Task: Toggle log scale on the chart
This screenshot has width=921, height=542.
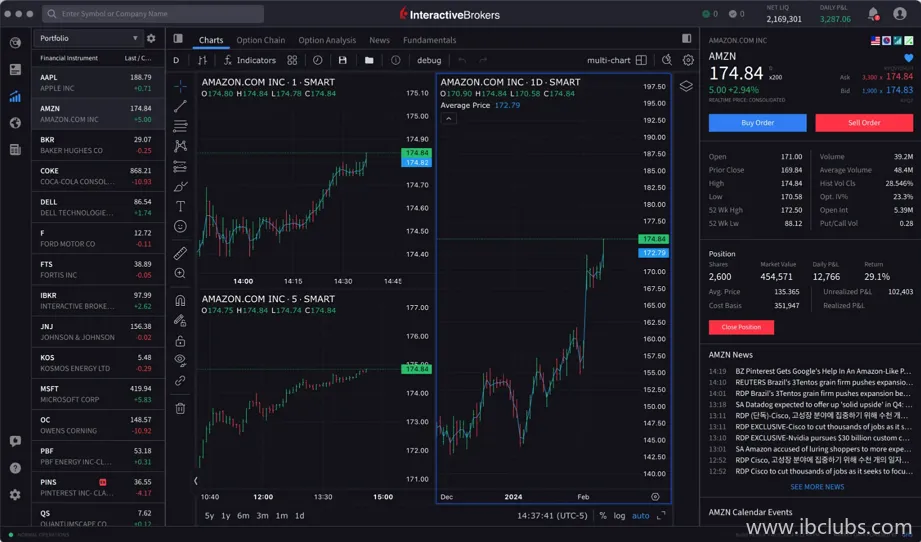Action: click(620, 516)
